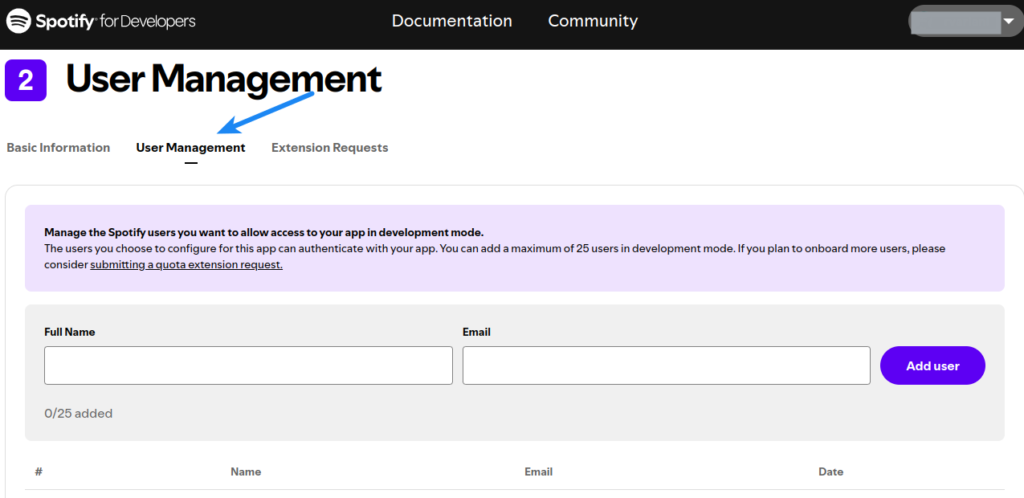Open the Documentation menu item
The height and width of the screenshot is (498, 1024).
click(452, 21)
